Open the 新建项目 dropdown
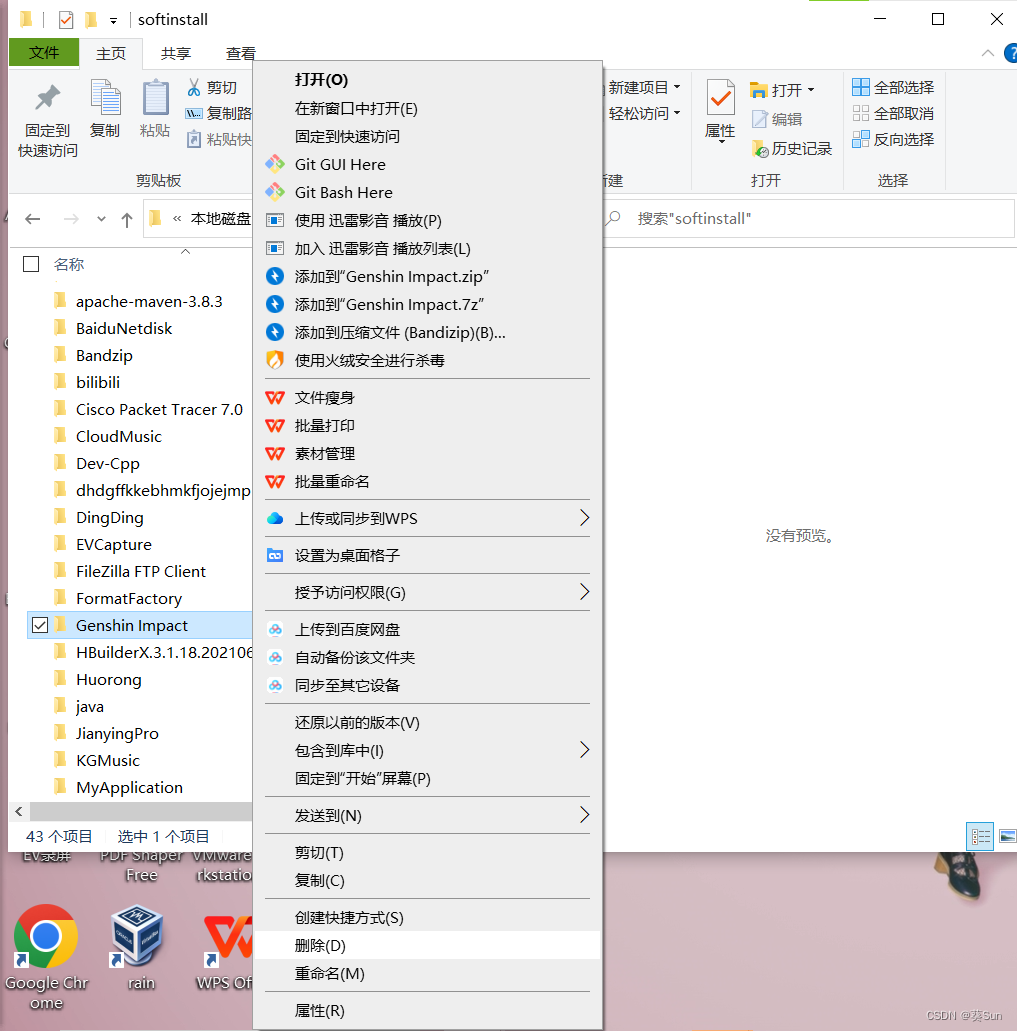The image size is (1017, 1031). [643, 87]
